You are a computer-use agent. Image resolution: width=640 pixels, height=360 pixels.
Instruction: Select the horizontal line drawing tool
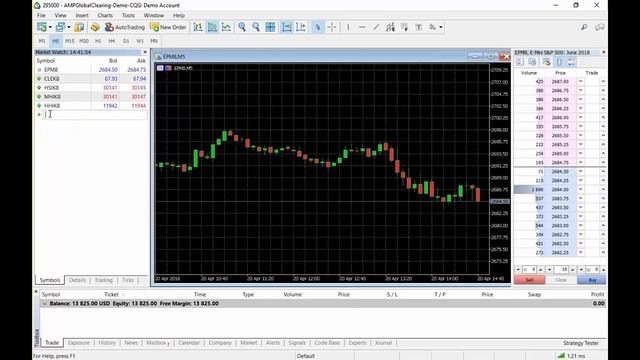[x=362, y=27]
